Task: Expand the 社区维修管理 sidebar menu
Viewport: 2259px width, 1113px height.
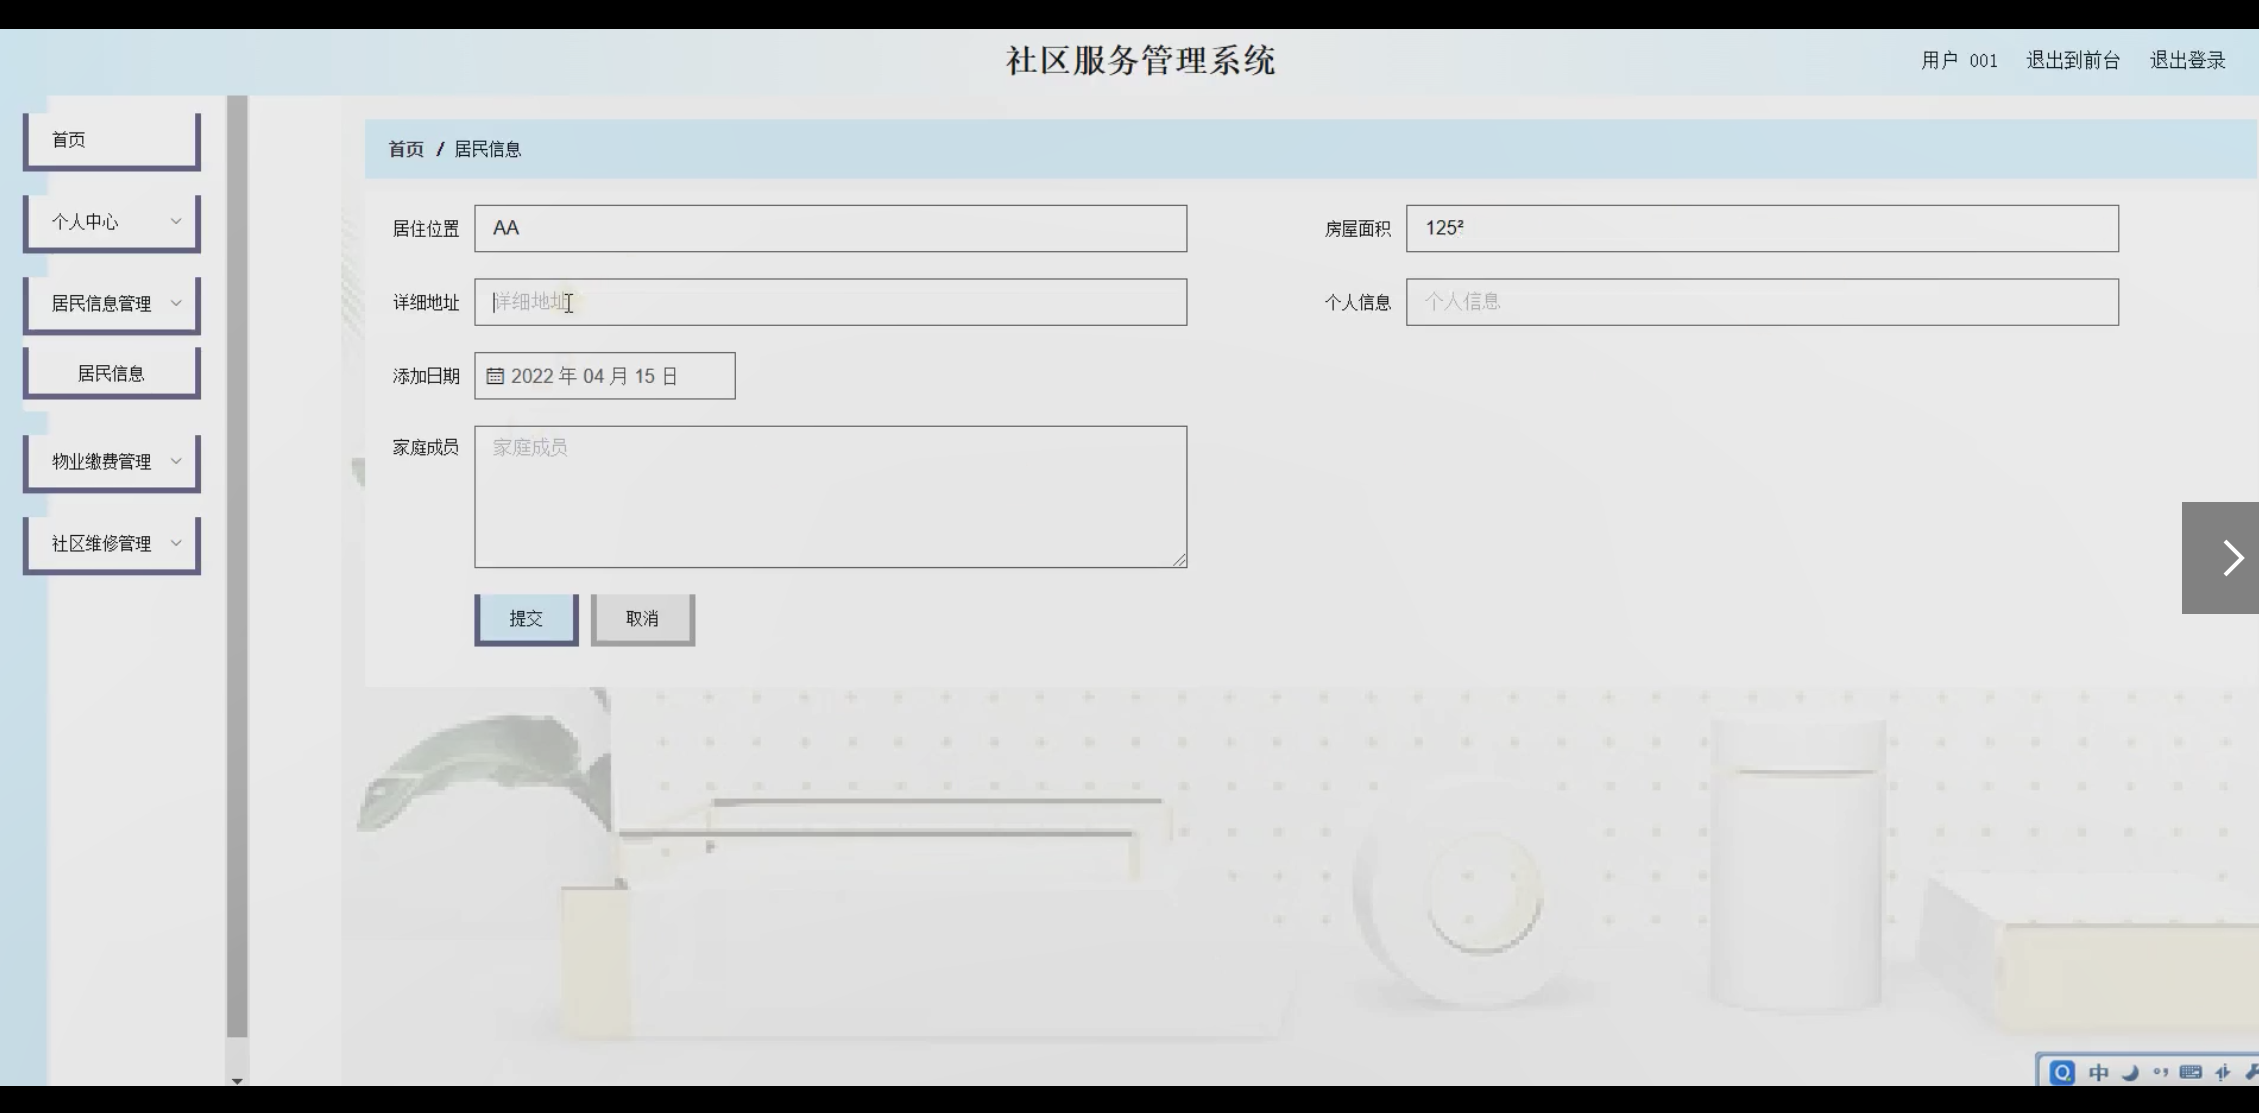Action: coord(112,544)
